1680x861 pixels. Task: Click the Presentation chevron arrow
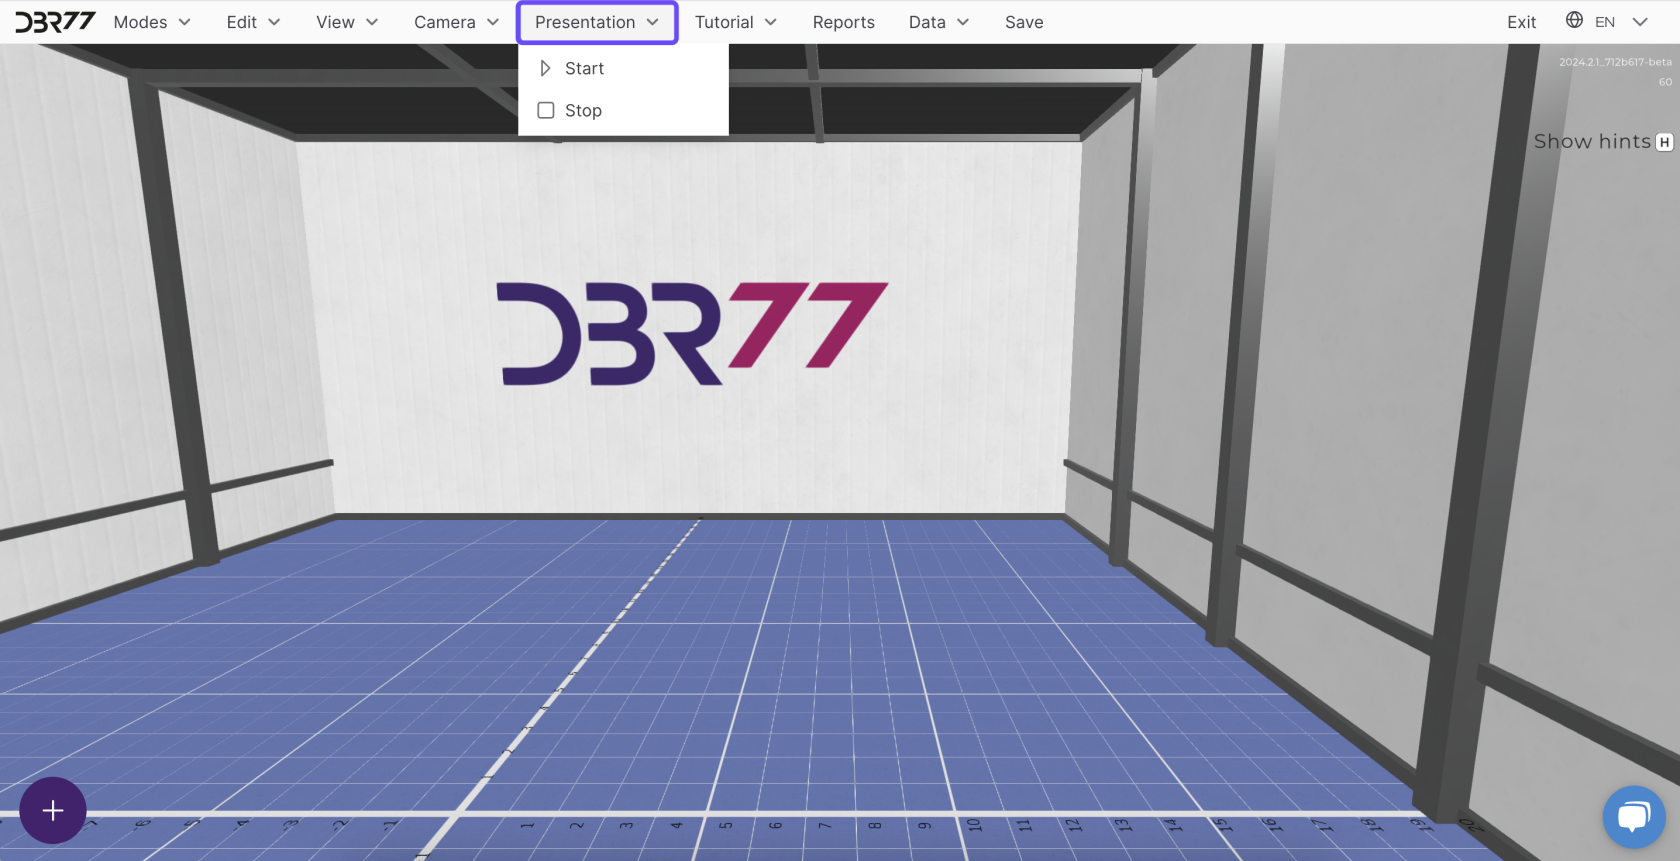coord(652,22)
